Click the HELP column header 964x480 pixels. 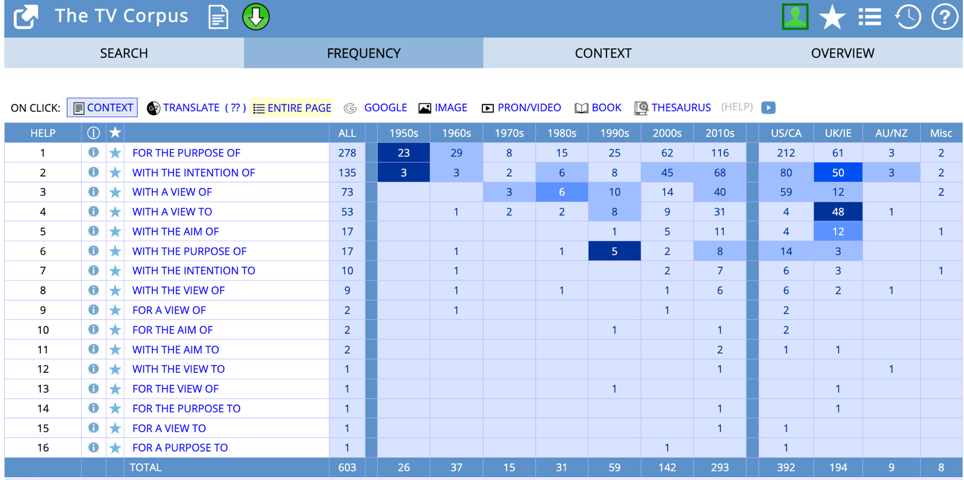tap(43, 133)
